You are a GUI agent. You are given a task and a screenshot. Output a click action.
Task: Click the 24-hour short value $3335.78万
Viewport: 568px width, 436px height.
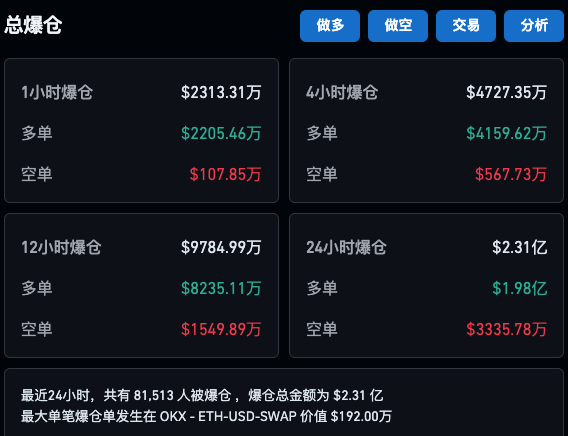506,330
